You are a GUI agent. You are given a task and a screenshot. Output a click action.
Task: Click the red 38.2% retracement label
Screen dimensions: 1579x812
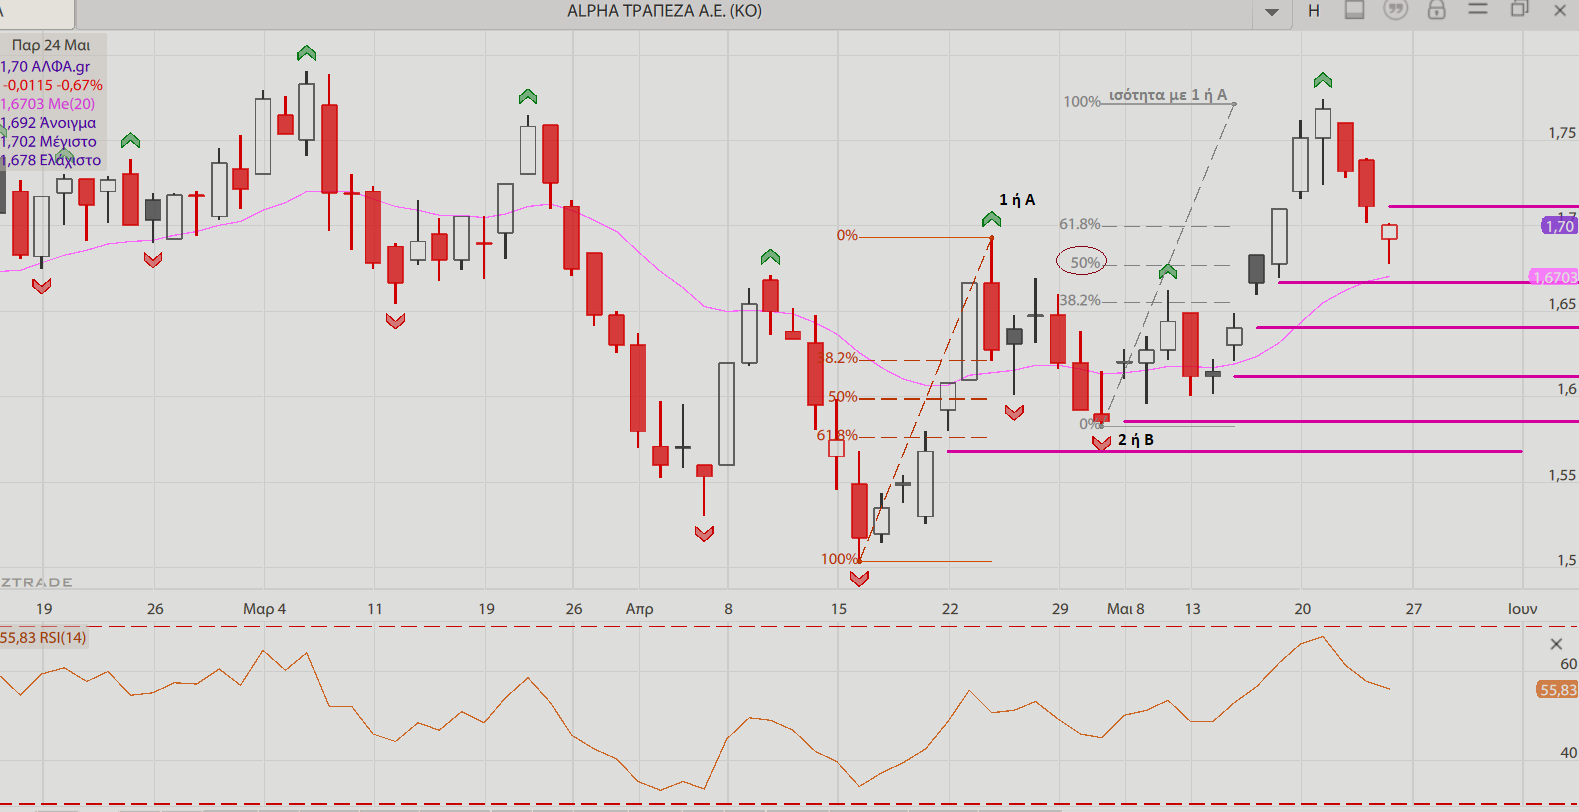[838, 358]
